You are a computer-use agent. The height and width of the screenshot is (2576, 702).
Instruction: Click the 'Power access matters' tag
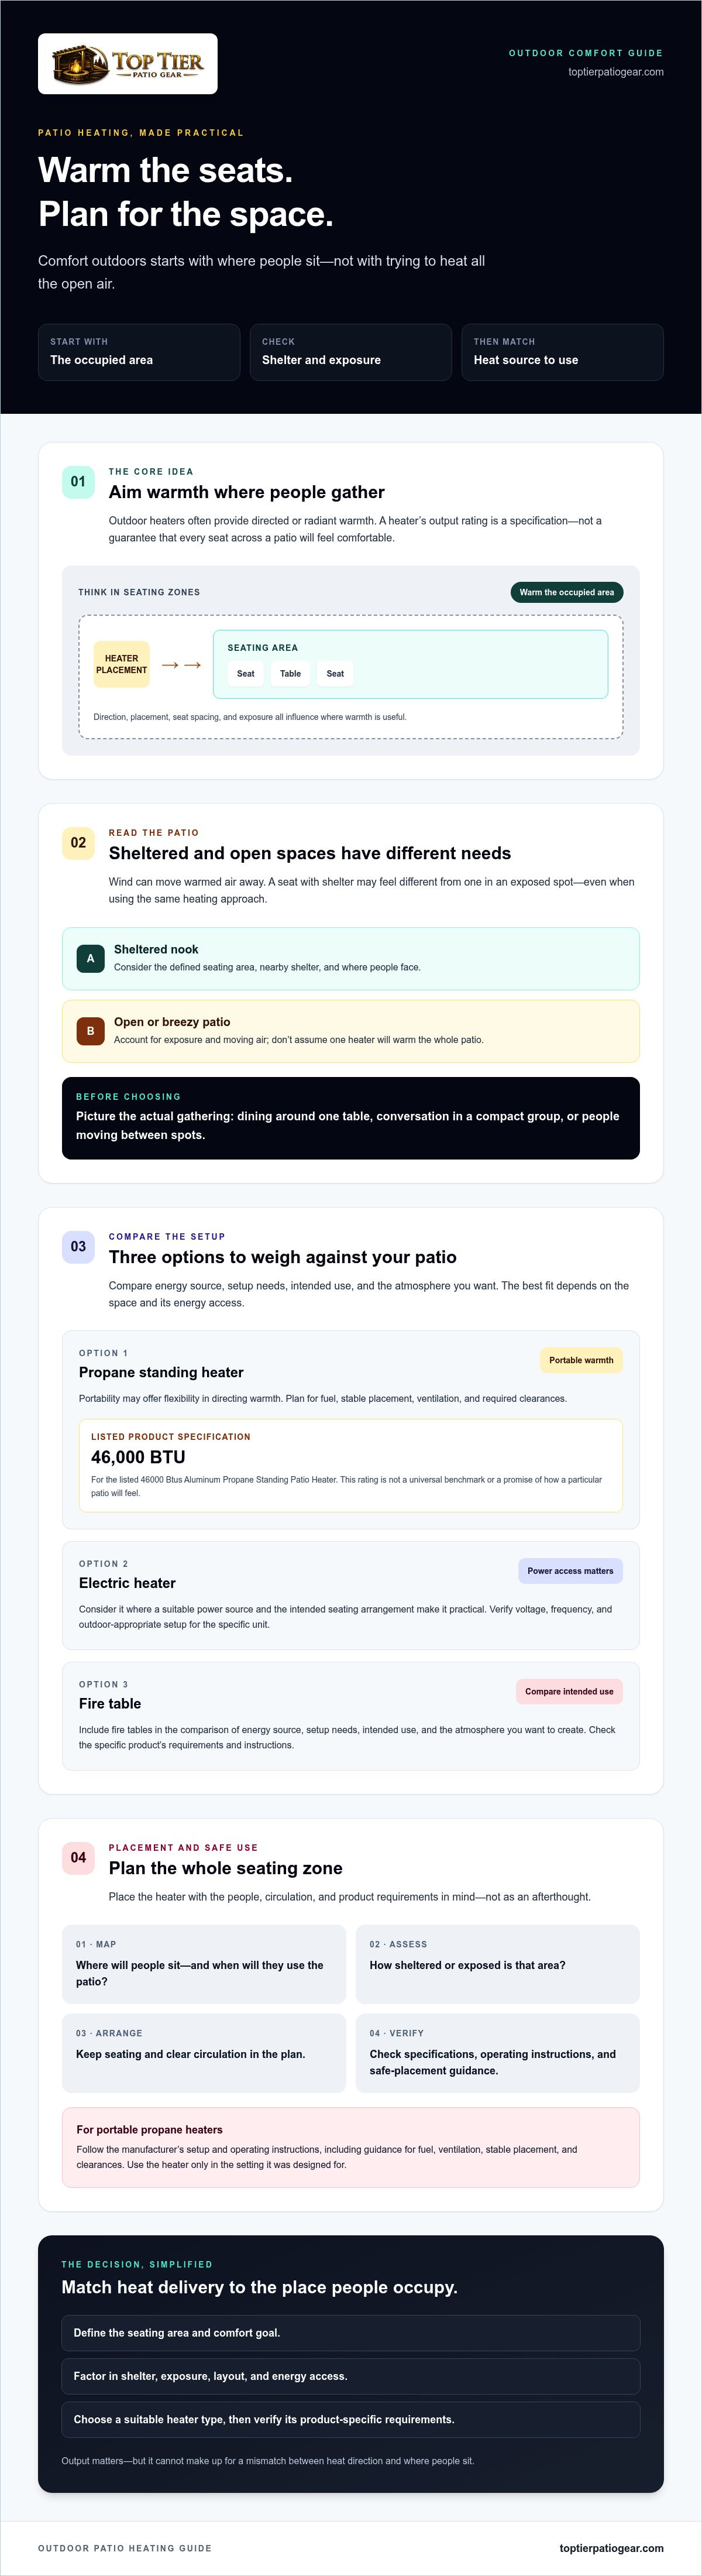point(570,1571)
